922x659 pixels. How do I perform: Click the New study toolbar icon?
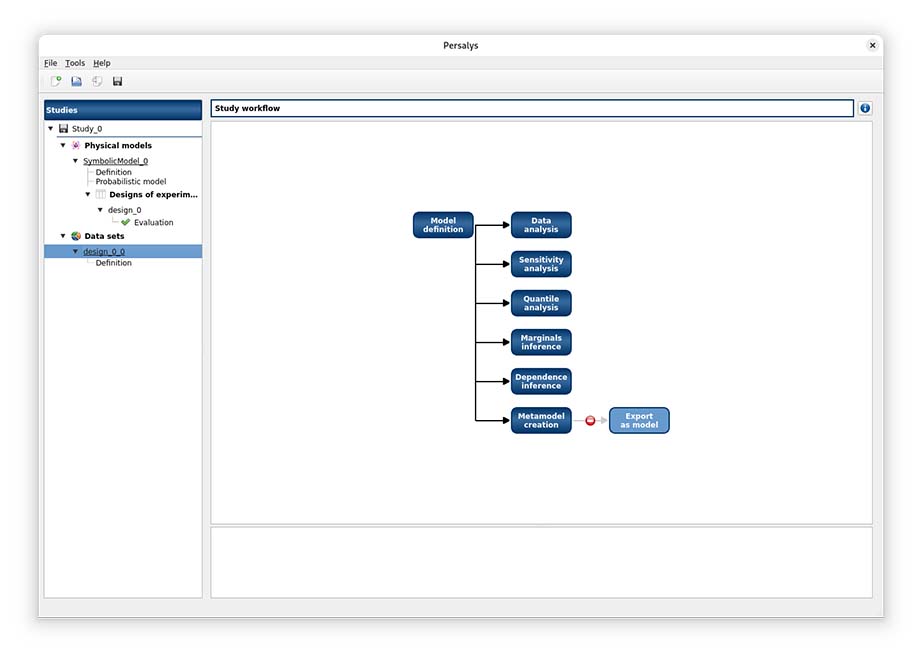(x=56, y=81)
